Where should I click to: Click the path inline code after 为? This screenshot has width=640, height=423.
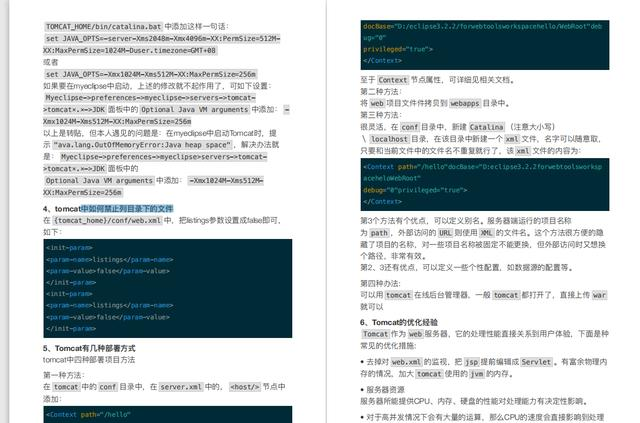pyautogui.click(x=379, y=233)
